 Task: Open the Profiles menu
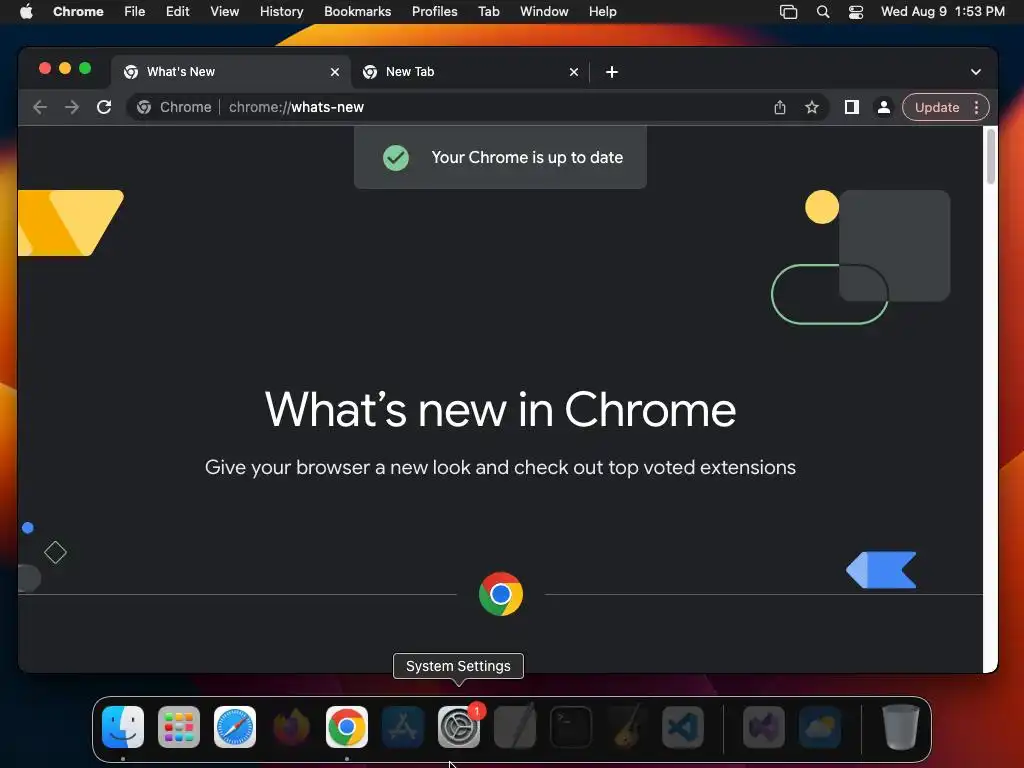pyautogui.click(x=434, y=12)
